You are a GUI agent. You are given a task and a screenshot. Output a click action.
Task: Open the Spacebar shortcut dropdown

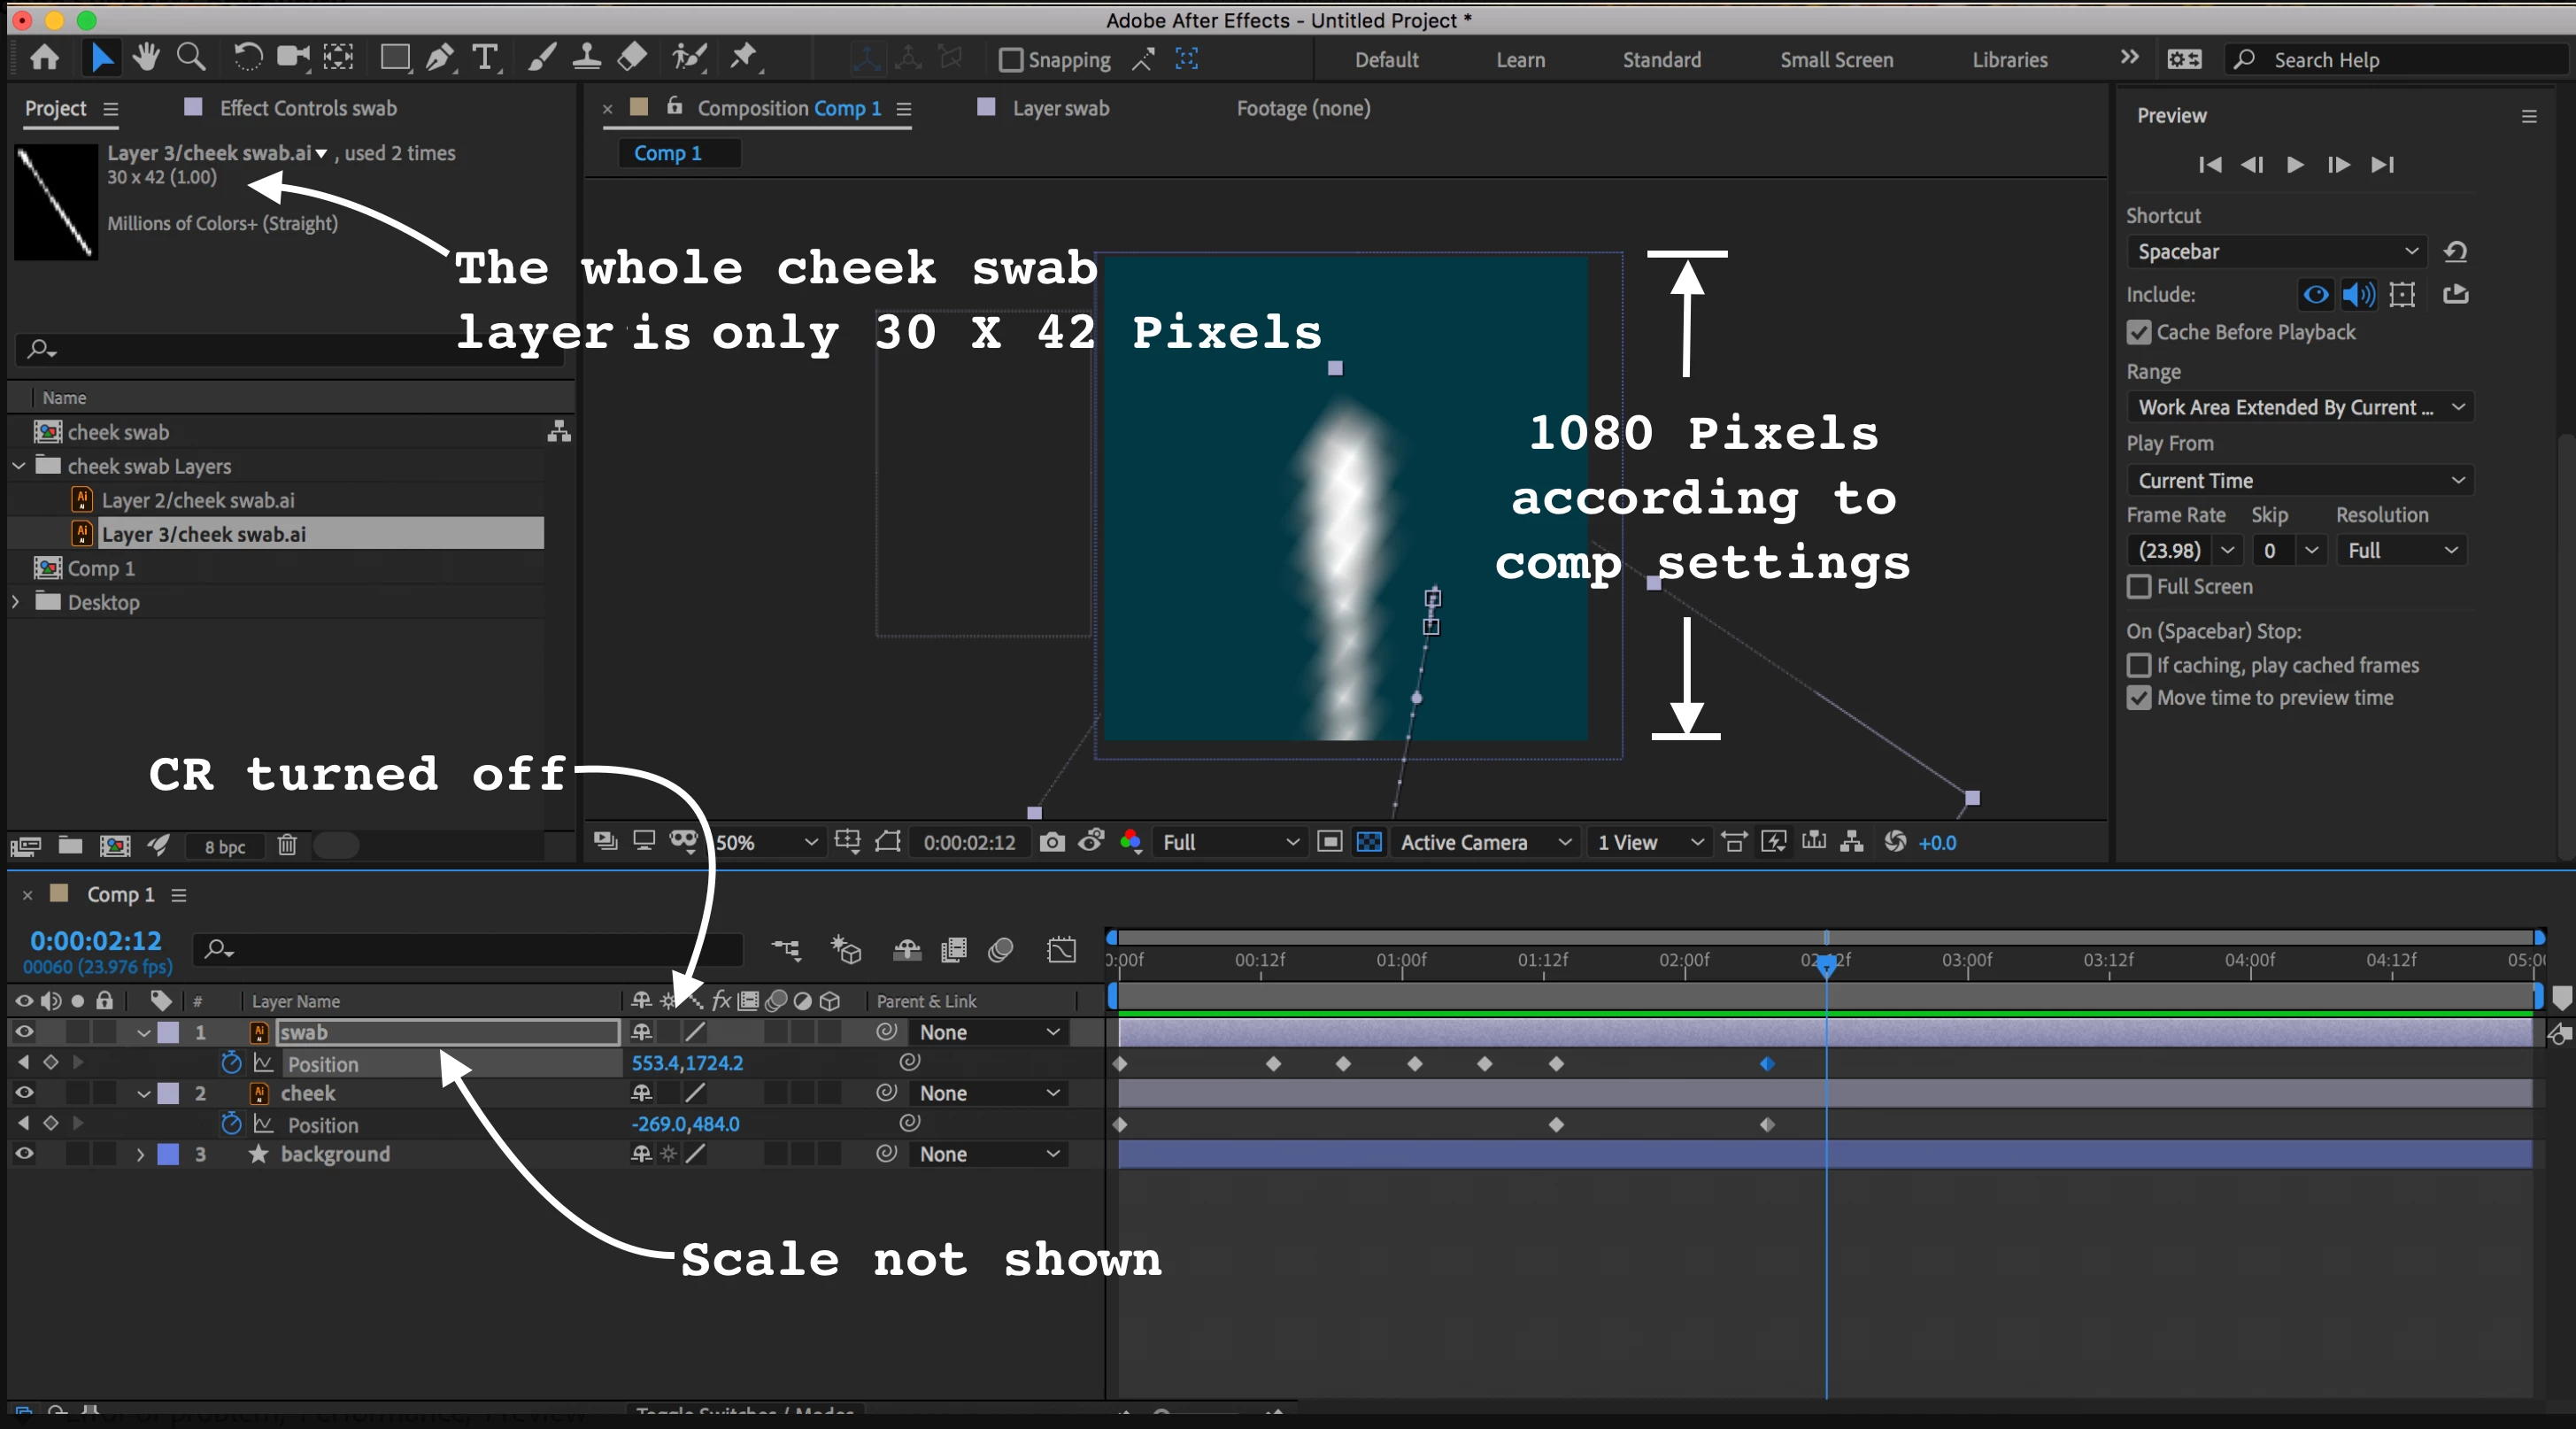[2276, 252]
